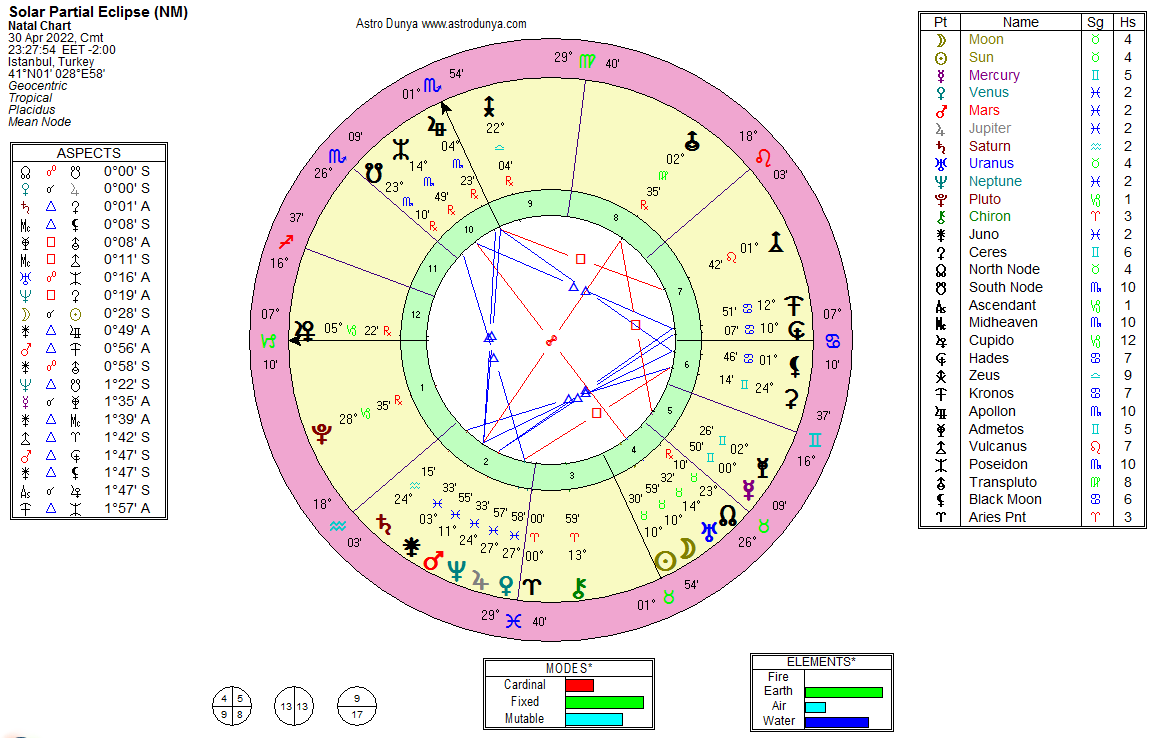Click the Solar Partial Eclipse (NM) title
This screenshot has height=738, width=1167.
(x=98, y=12)
